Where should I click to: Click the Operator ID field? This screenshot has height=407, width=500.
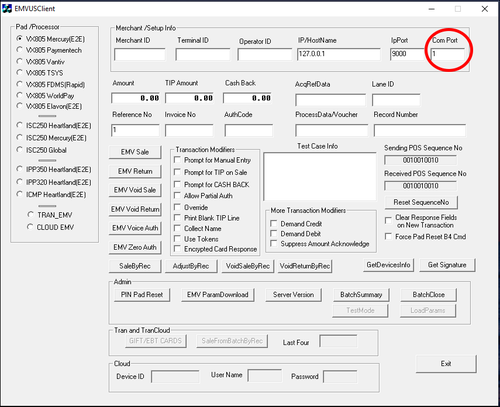coord(265,54)
